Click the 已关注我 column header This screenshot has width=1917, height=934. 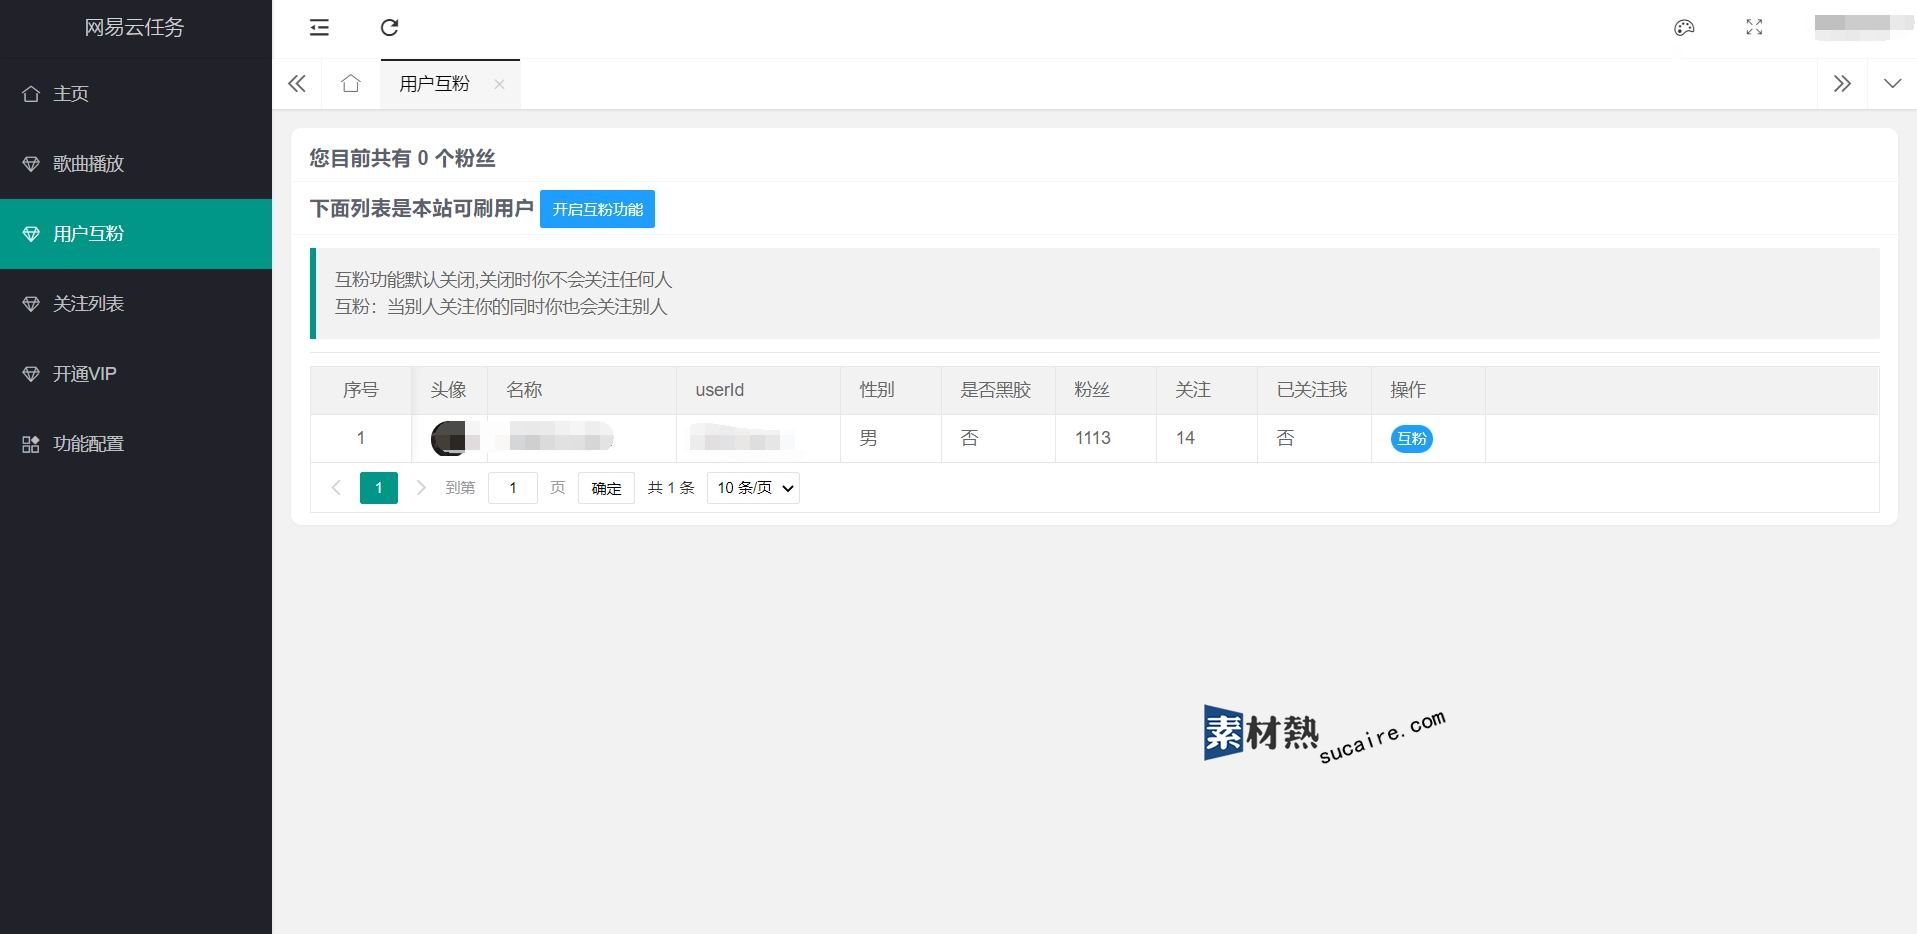point(1312,390)
